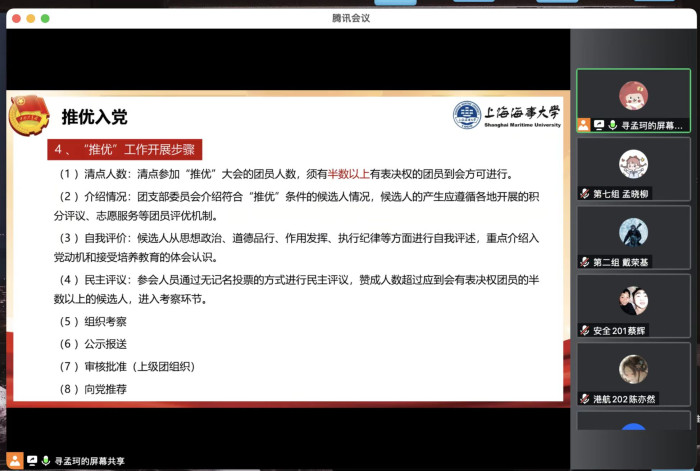
Task: Close the 腾讯会议 window with red button
Action: click(x=17, y=18)
